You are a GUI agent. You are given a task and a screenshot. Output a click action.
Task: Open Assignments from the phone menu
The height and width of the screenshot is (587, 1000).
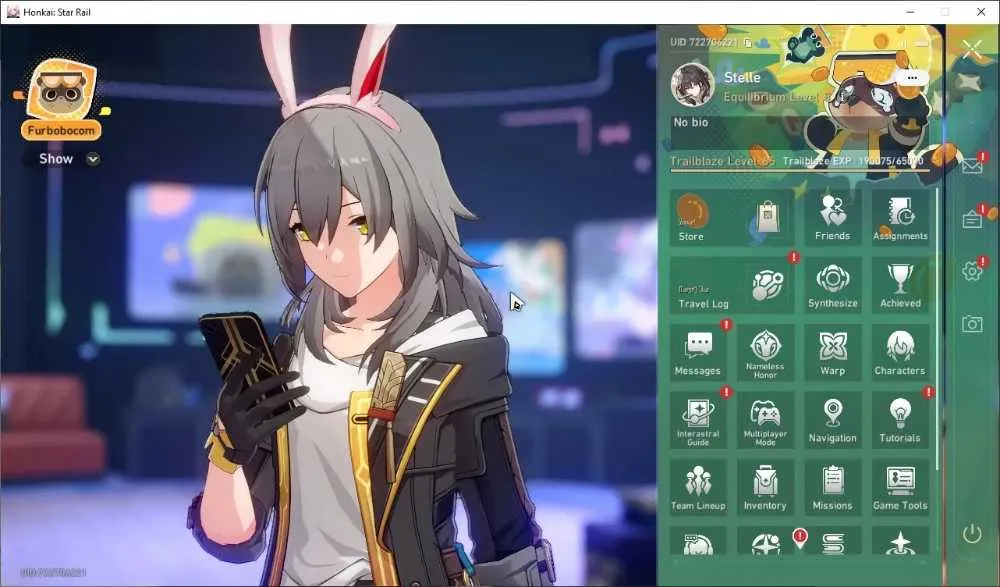coord(900,218)
